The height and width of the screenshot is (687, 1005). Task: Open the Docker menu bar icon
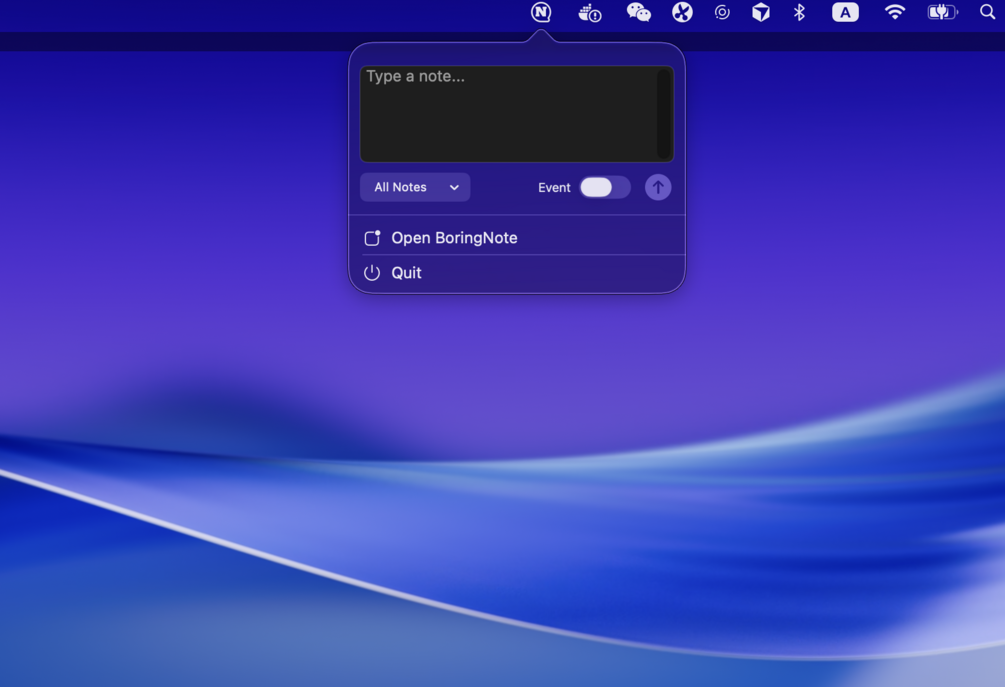tap(590, 13)
